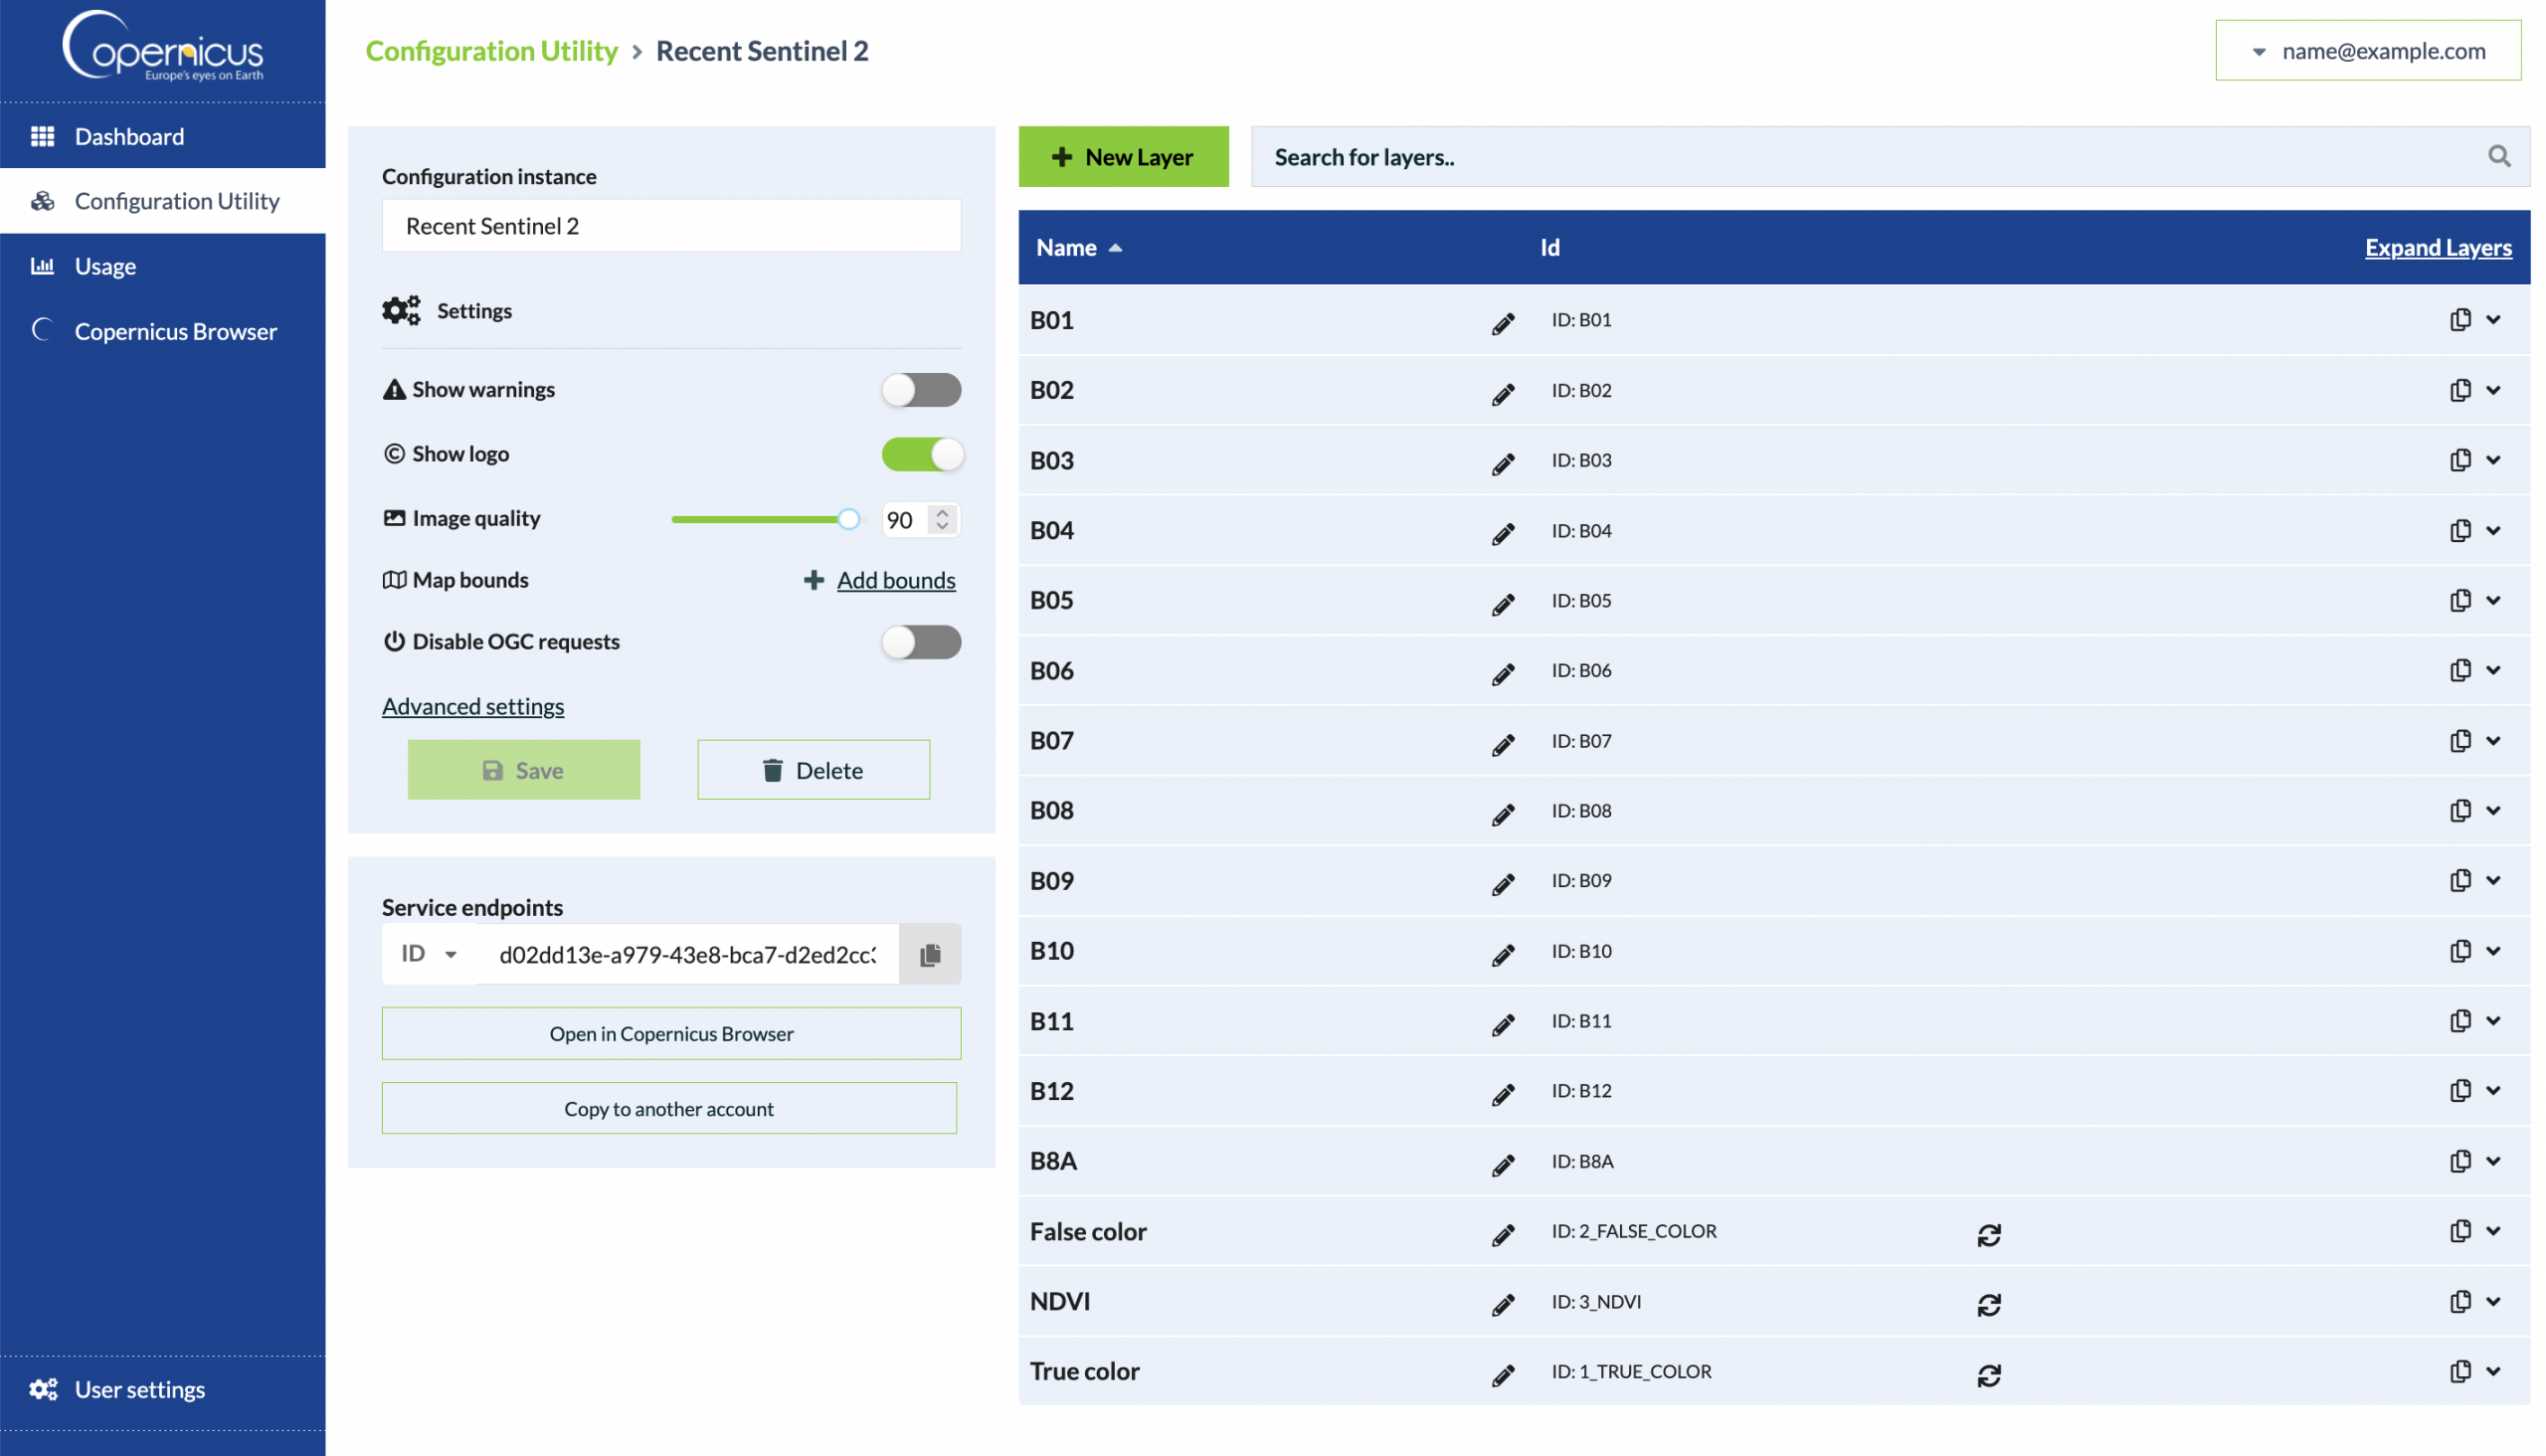Edit the True color layer name
The image size is (2546, 1456).
click(1502, 1375)
